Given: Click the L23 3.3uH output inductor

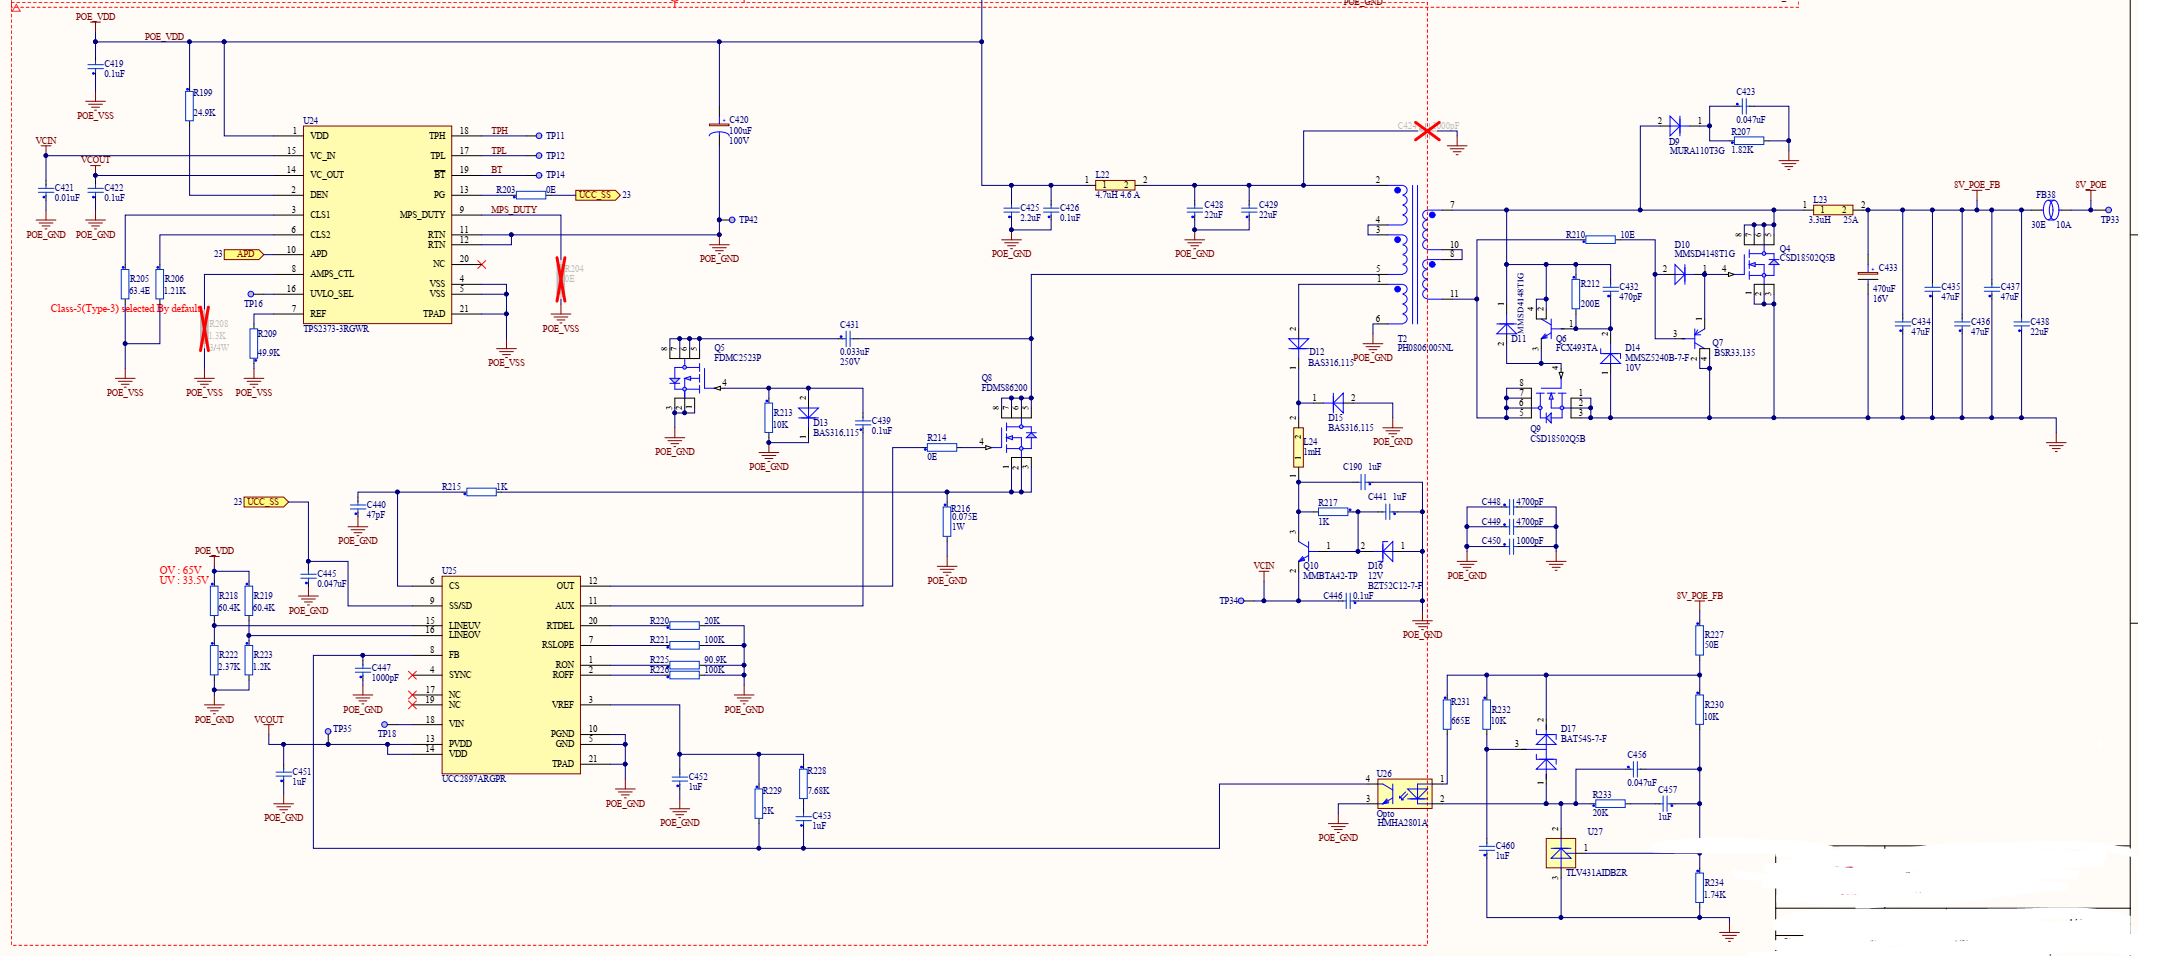Looking at the screenshot, I should (x=1833, y=210).
